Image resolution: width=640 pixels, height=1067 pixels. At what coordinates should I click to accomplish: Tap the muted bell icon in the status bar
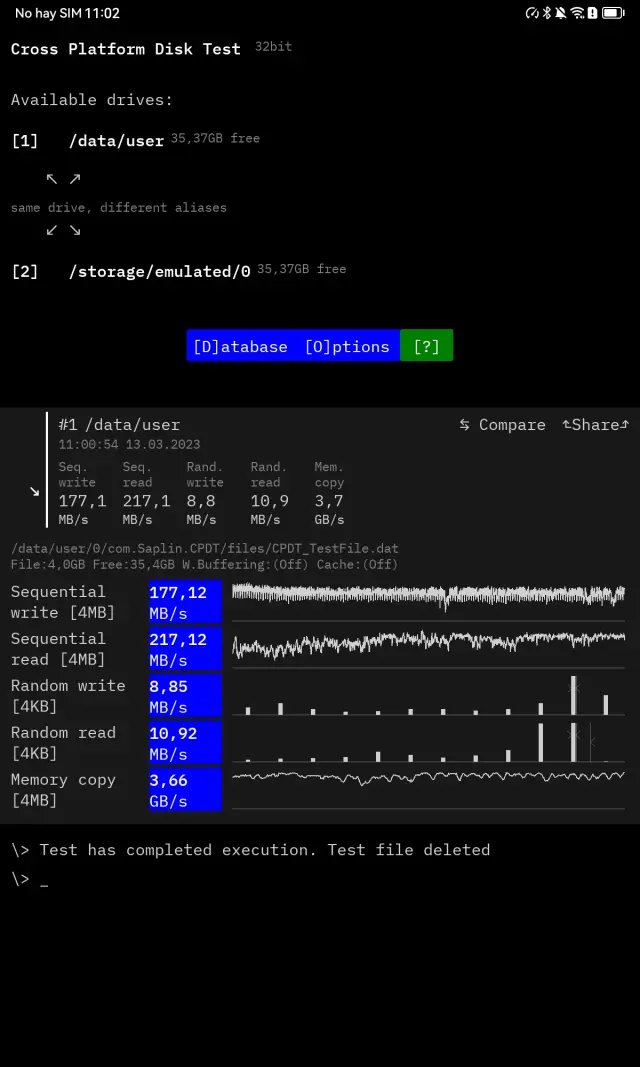click(561, 13)
